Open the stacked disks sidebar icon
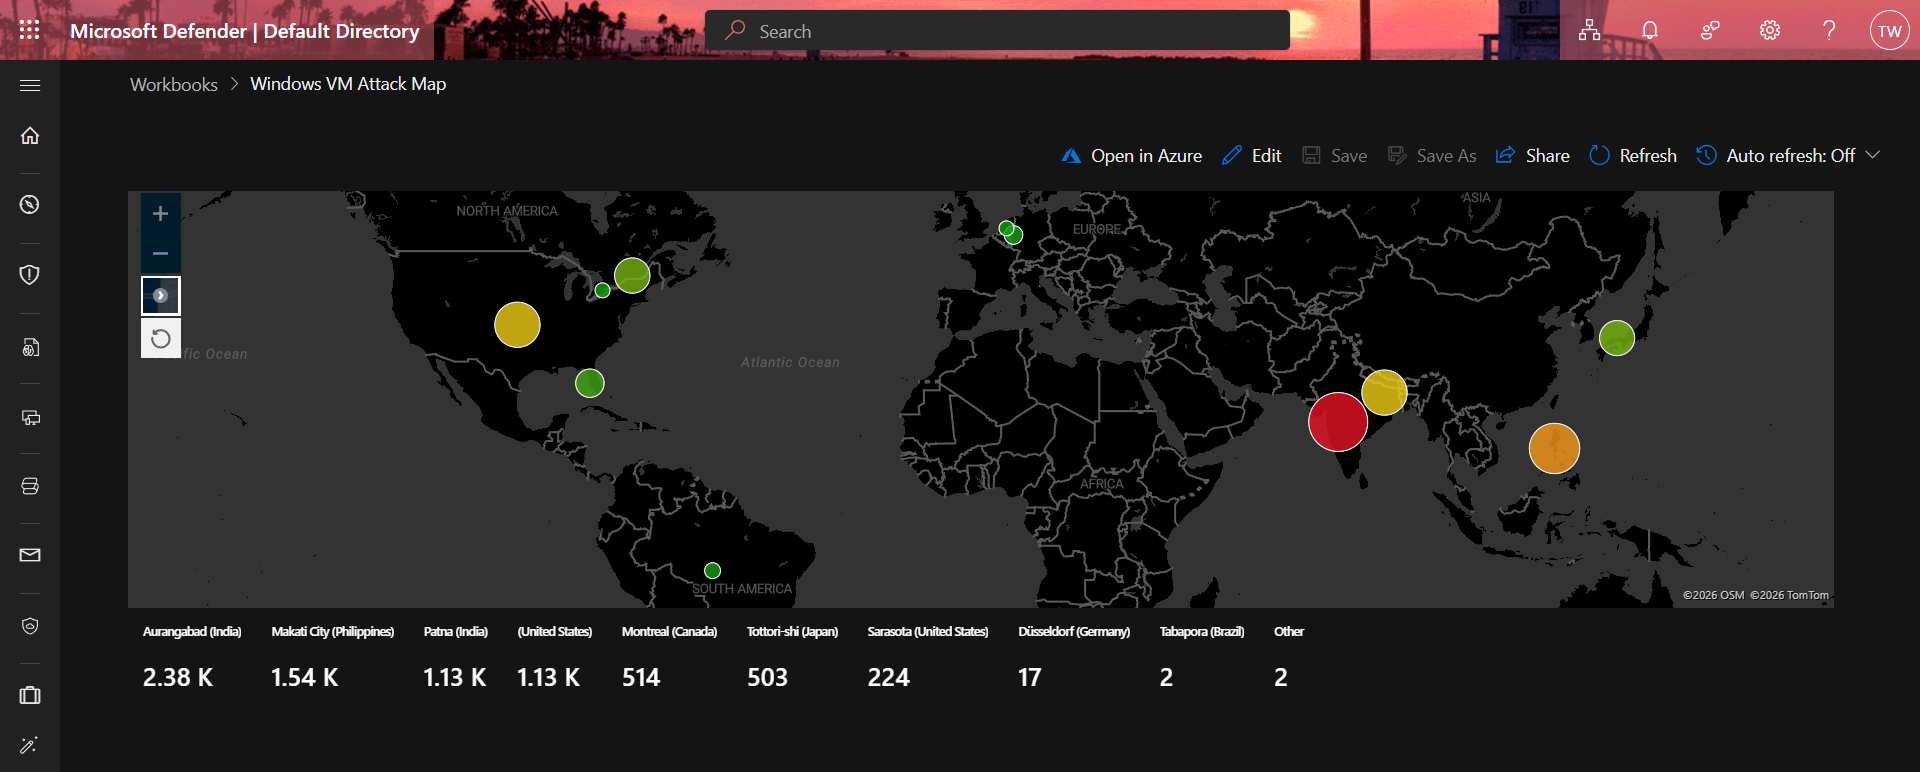Viewport: 1920px width, 772px height. (30, 486)
